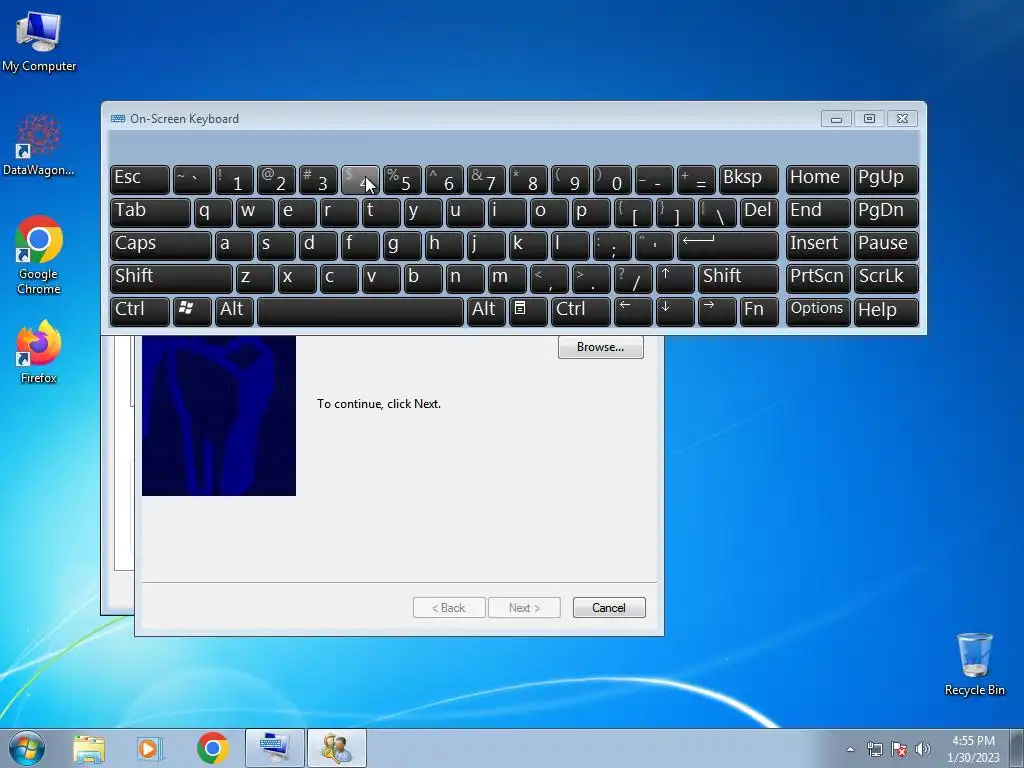Click the wizard's blue side image
1024x768 pixels.
point(219,415)
